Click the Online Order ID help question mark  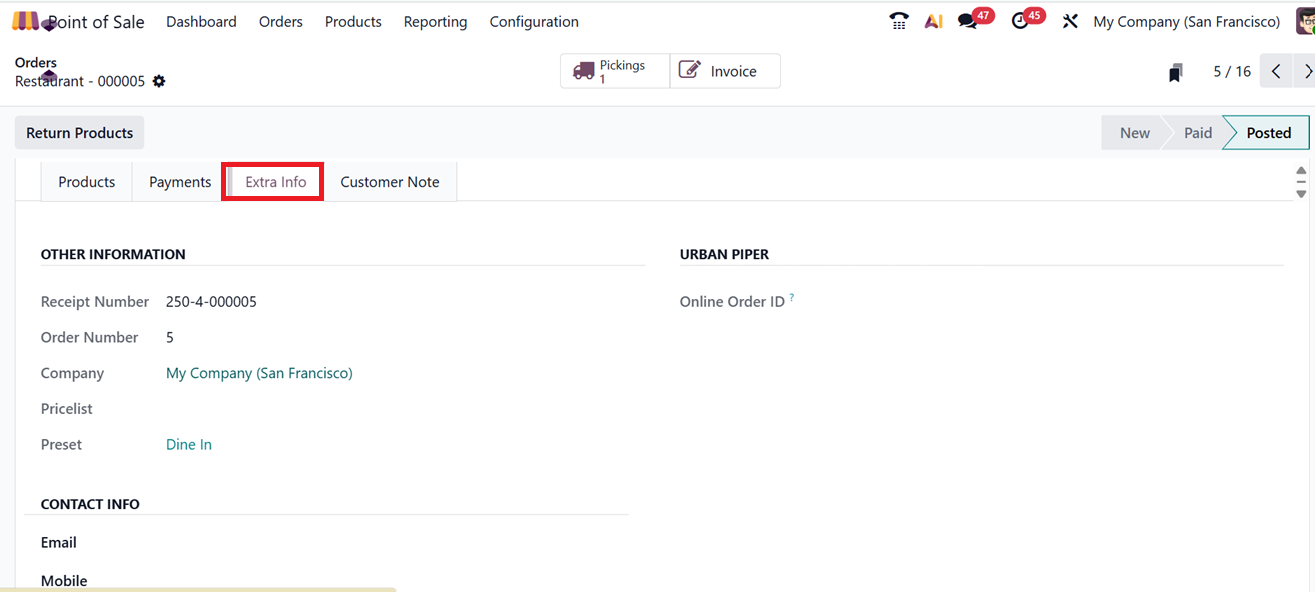click(792, 297)
